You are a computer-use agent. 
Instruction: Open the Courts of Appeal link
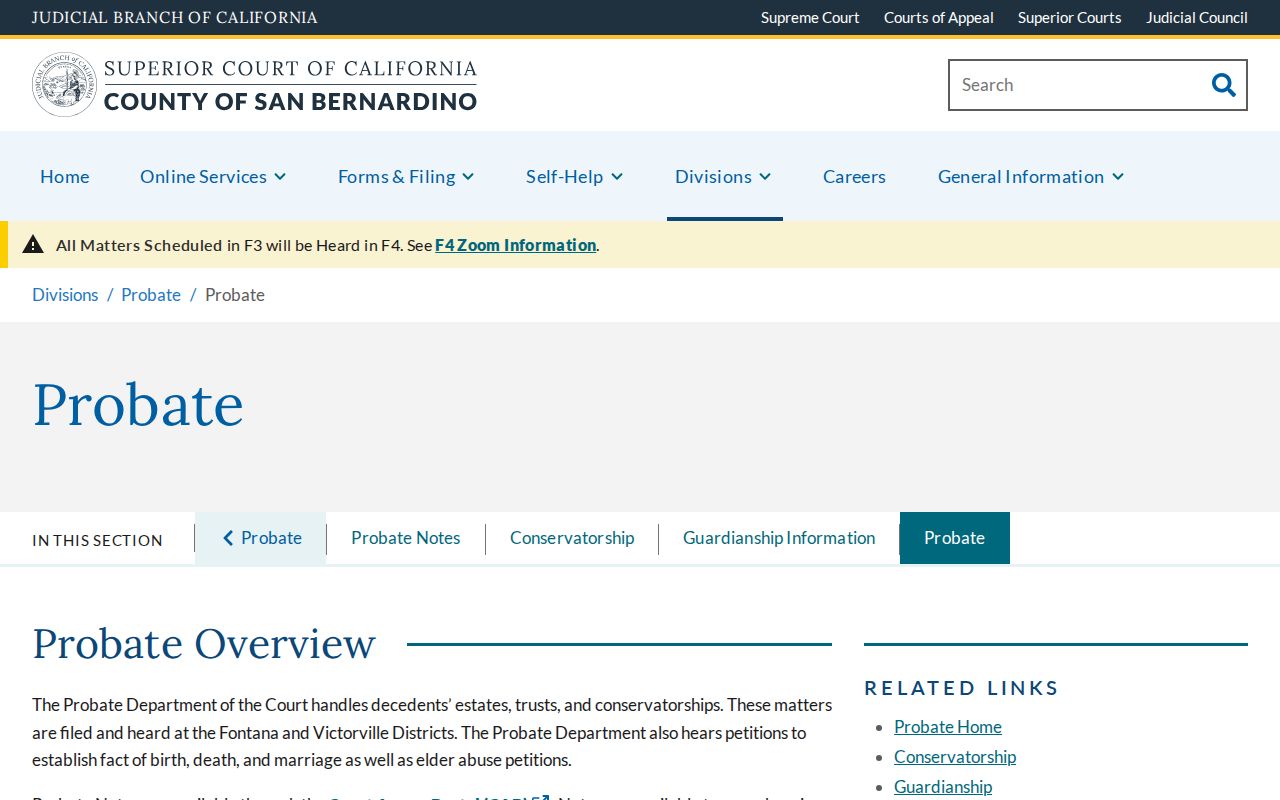tap(939, 17)
